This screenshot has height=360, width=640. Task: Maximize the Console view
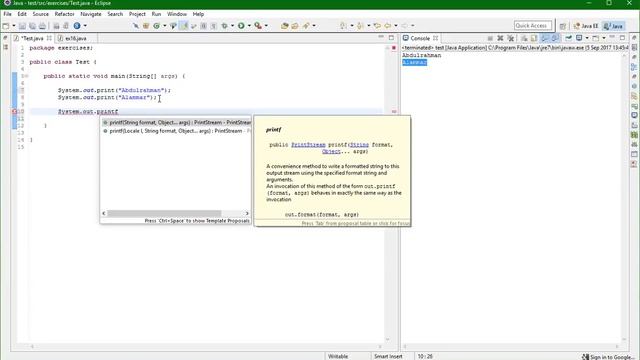[x=622, y=38]
